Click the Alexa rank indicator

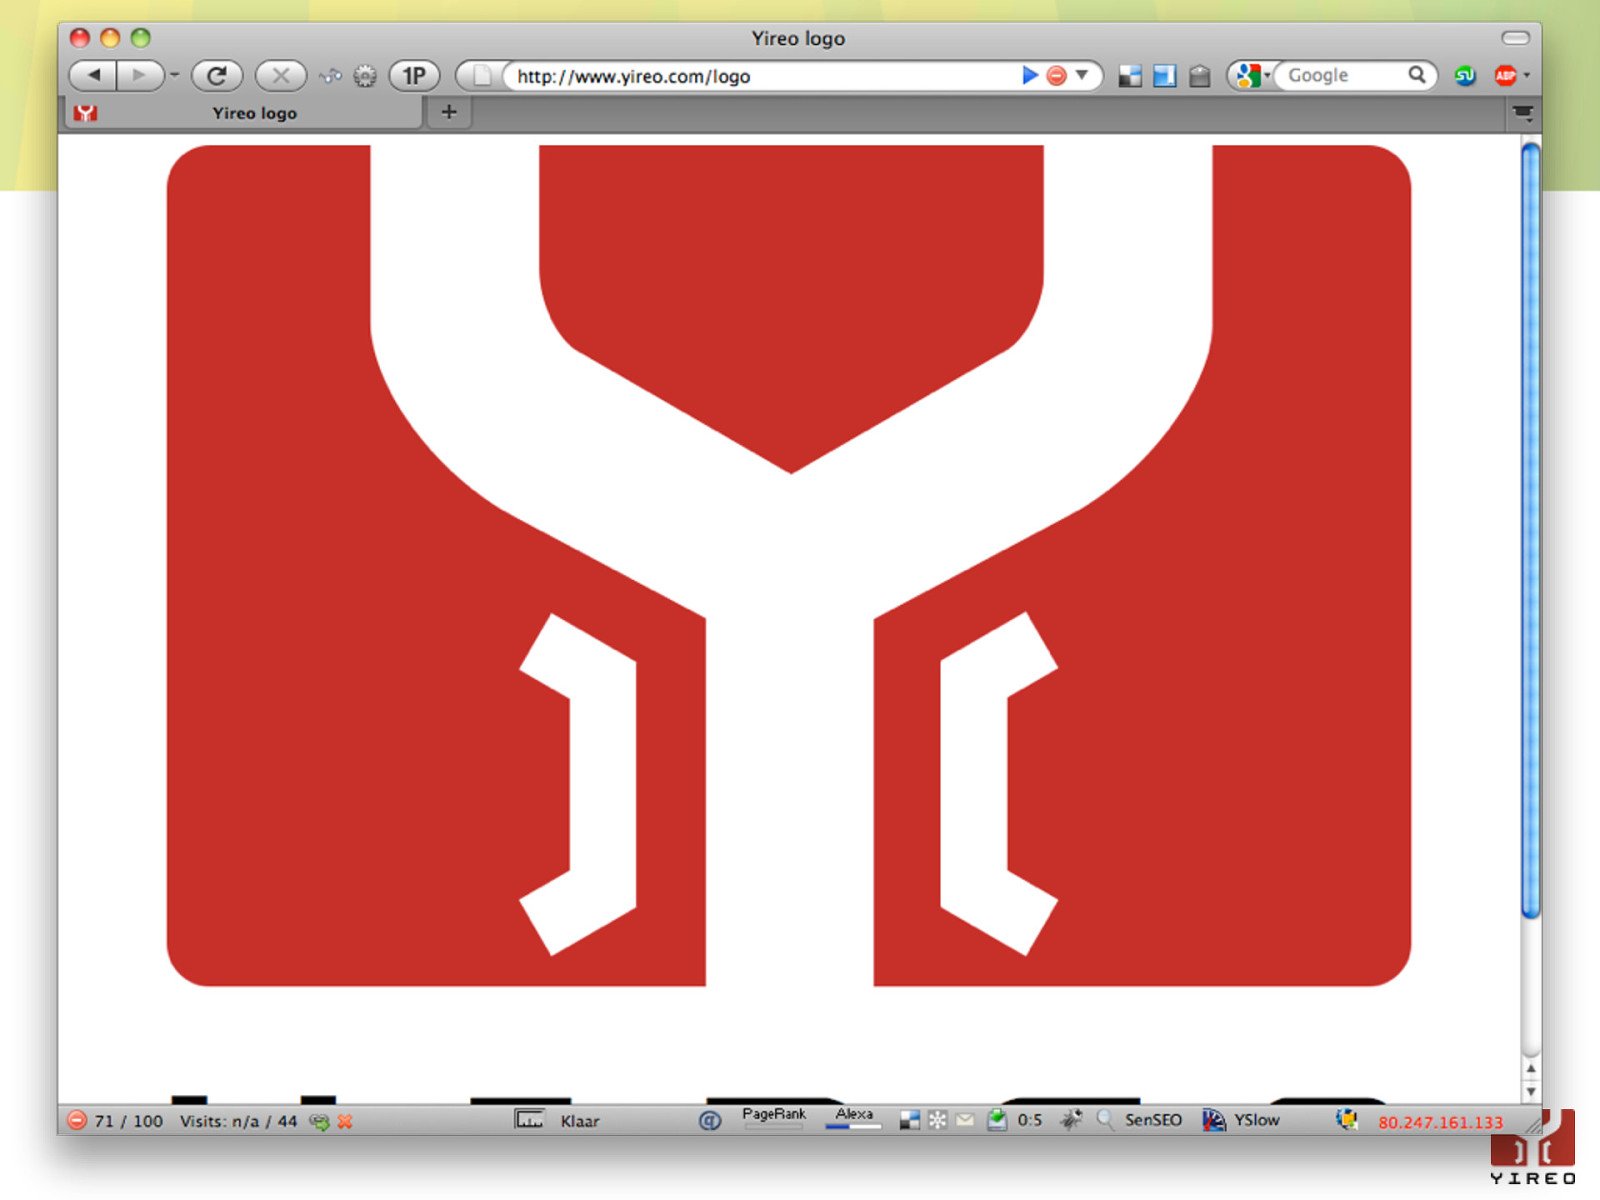pos(853,1118)
